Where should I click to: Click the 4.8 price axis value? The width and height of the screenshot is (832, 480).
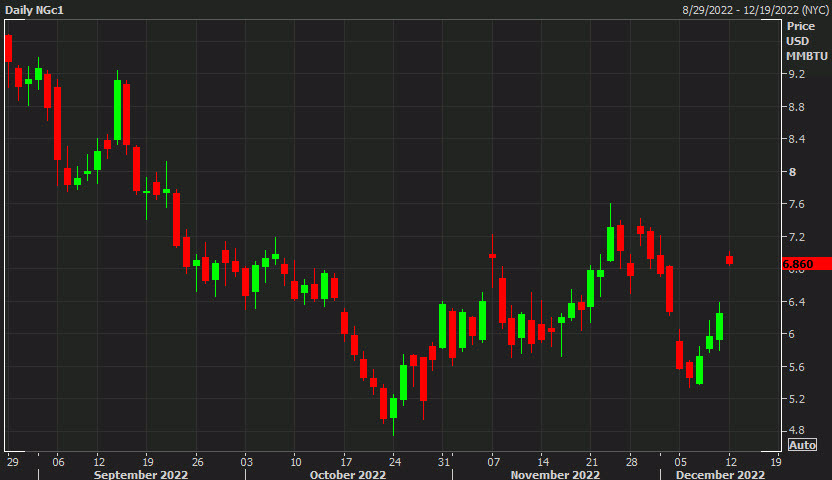tap(796, 430)
